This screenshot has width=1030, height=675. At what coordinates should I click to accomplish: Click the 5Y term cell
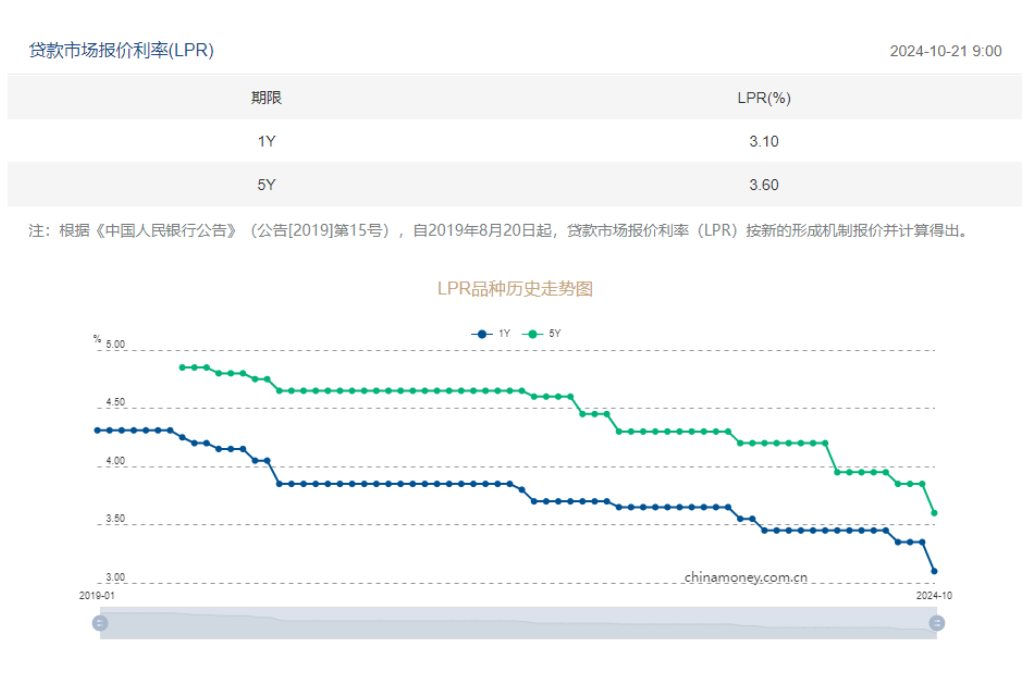click(266, 185)
